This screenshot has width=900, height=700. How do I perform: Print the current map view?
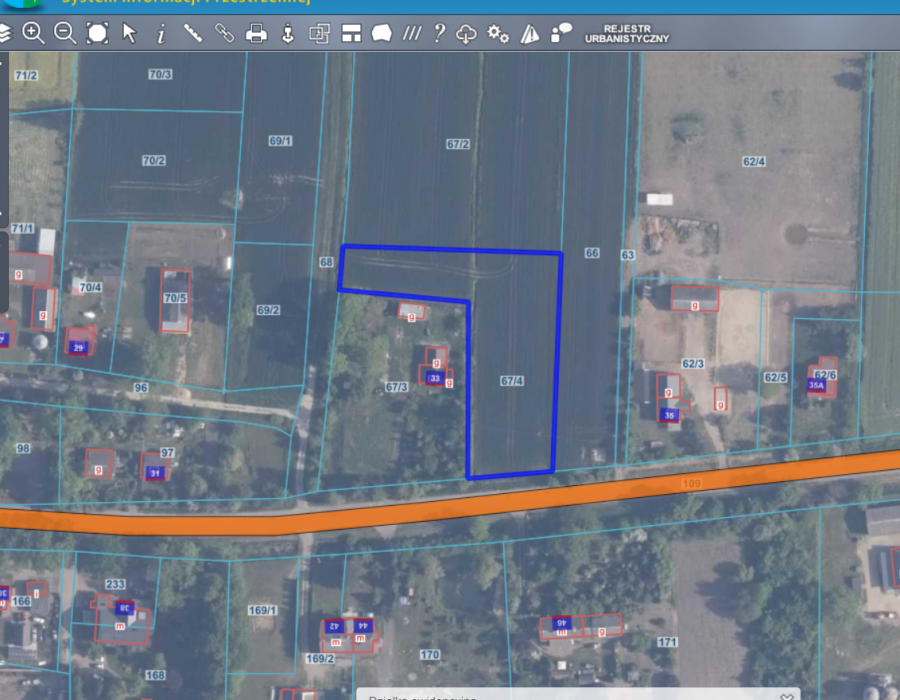(256, 33)
